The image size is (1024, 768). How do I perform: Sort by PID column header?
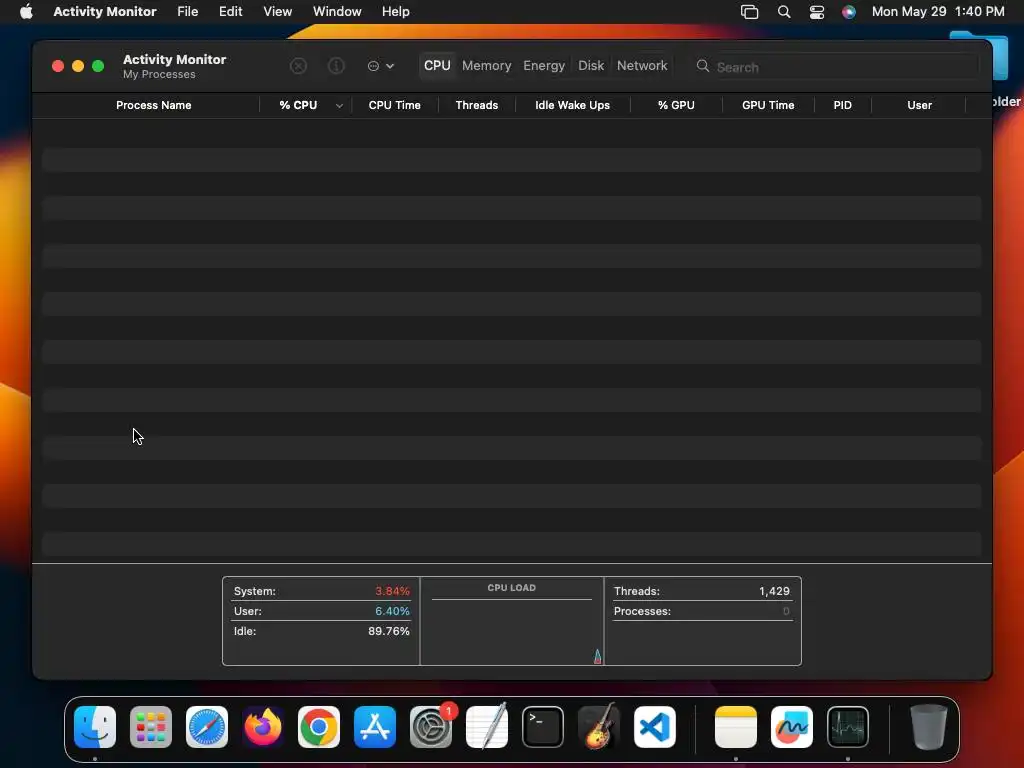point(842,105)
